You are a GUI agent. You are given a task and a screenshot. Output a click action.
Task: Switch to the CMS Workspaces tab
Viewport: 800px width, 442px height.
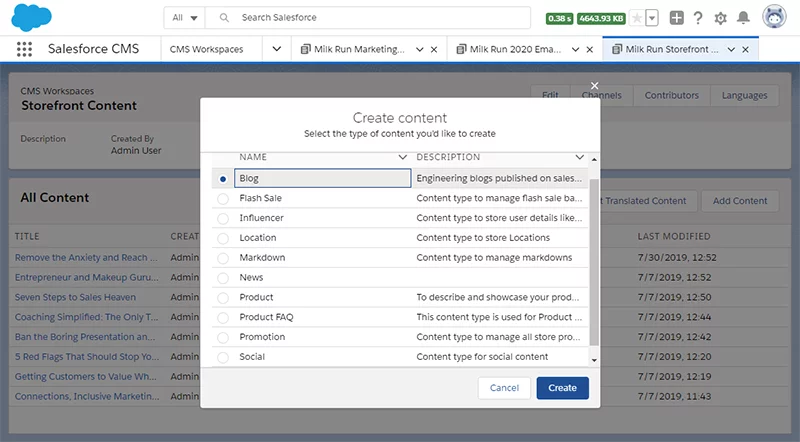point(206,50)
